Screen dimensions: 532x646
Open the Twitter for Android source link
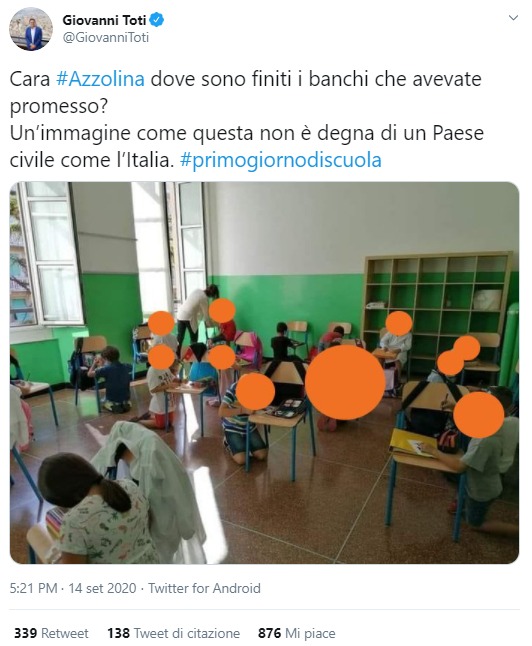[204, 588]
